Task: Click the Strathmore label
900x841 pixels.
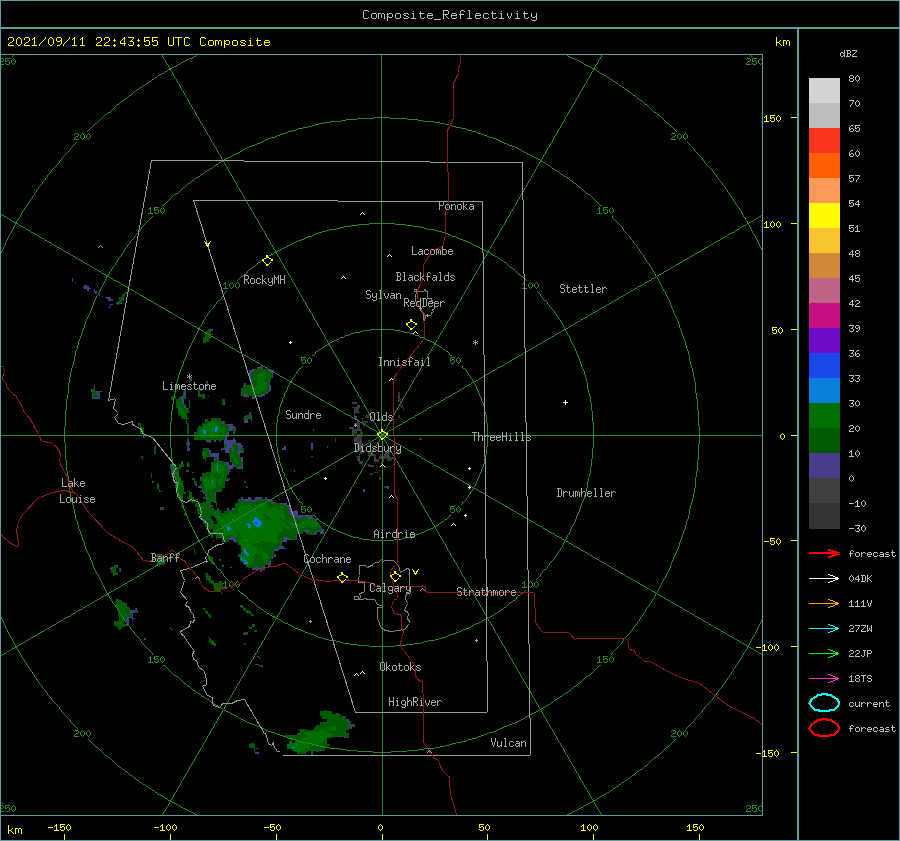Action: (x=486, y=592)
